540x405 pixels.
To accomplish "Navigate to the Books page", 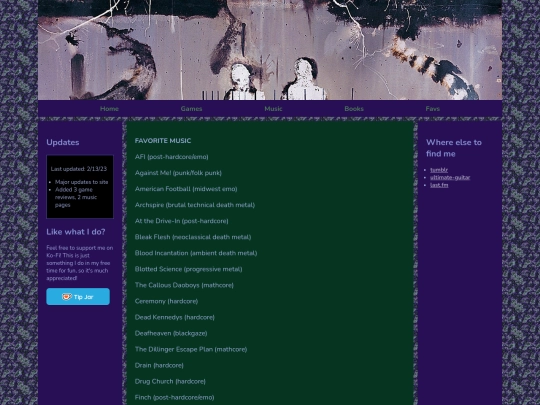I will point(354,109).
